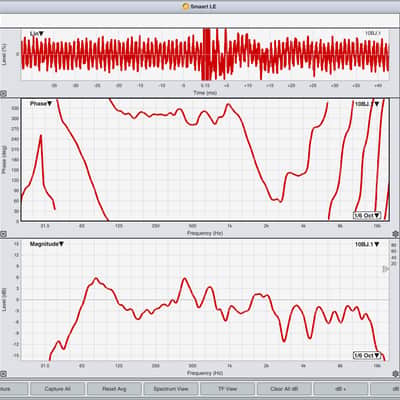The image size is (400, 400).
Task: Click the Reset Avg button
Action: tap(114, 389)
